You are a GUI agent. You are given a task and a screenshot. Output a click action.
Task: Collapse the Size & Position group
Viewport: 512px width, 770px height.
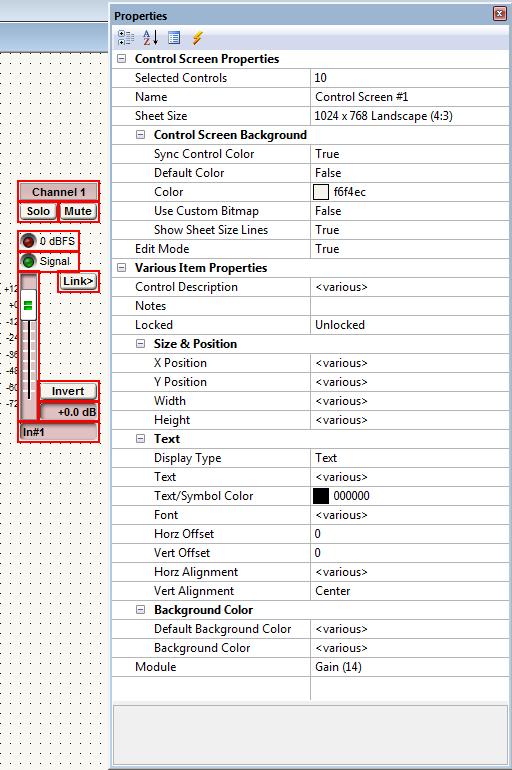point(140,344)
